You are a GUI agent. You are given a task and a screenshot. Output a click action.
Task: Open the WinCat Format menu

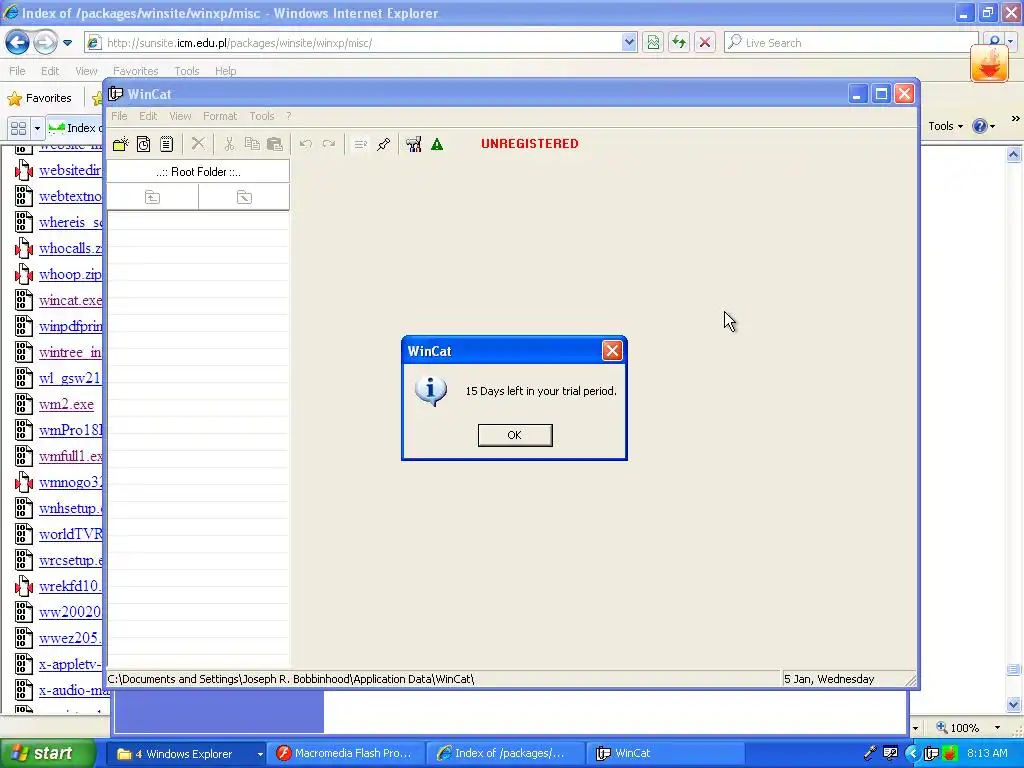tap(220, 116)
